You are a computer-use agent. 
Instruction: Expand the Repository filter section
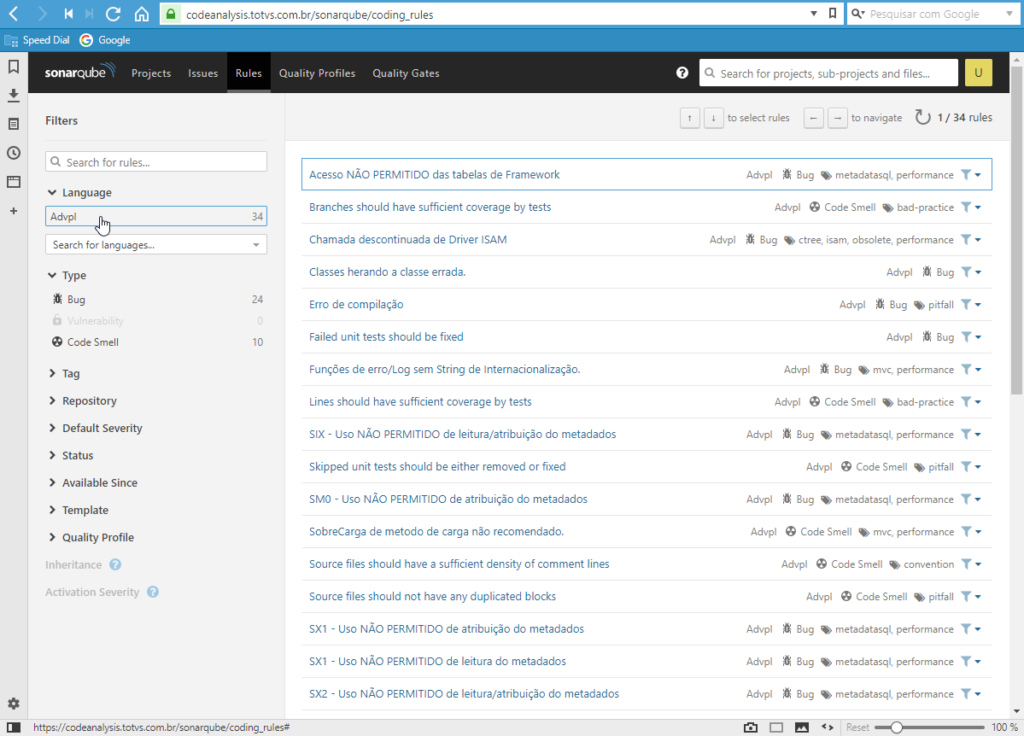(82, 401)
